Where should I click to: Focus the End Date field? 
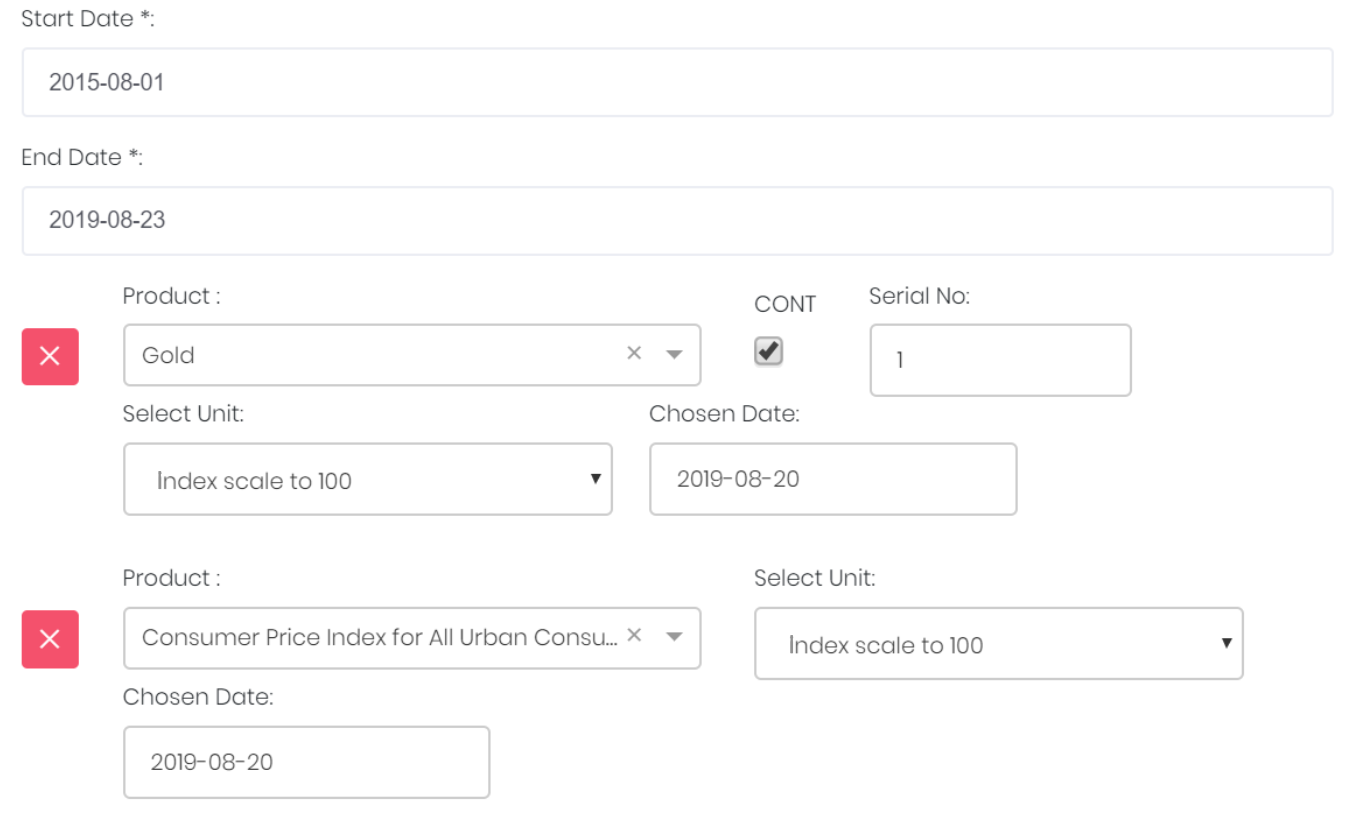(677, 221)
